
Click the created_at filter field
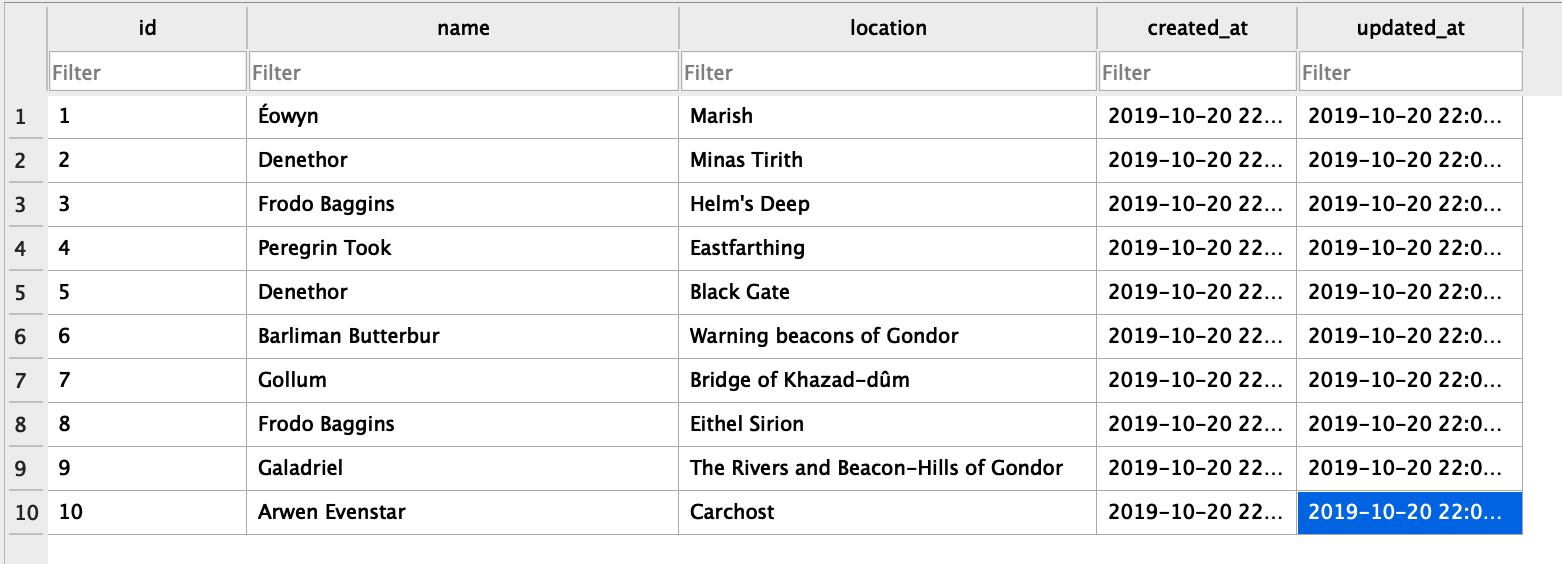(x=1197, y=72)
